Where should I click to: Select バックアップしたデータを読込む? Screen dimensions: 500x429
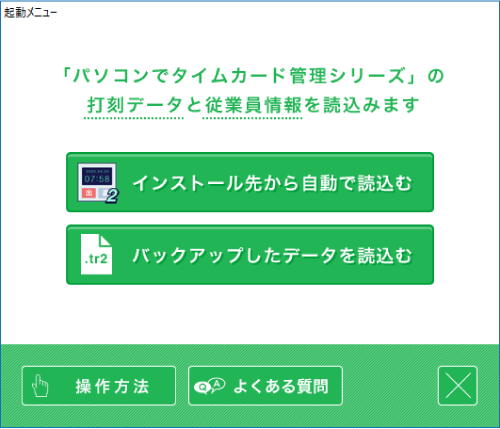click(x=250, y=255)
